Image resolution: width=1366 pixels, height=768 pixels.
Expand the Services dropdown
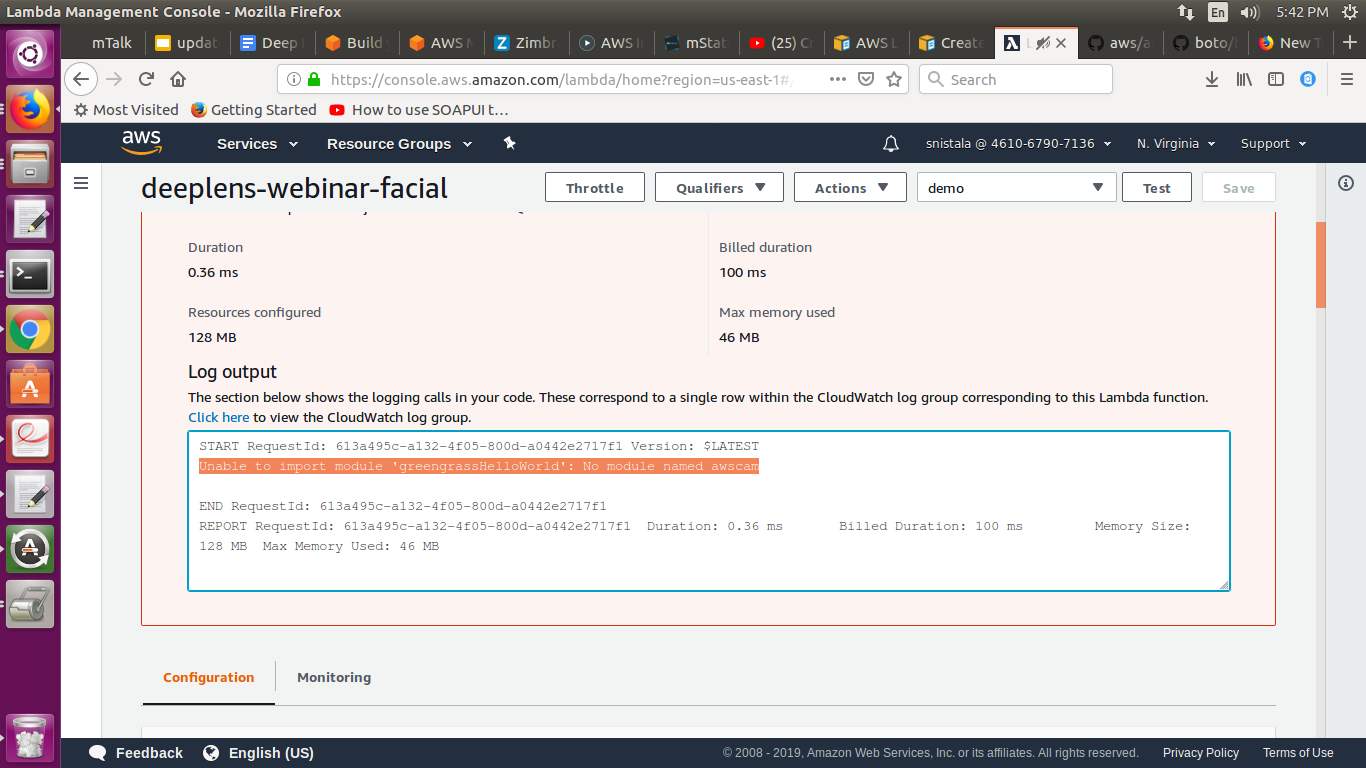coord(258,144)
